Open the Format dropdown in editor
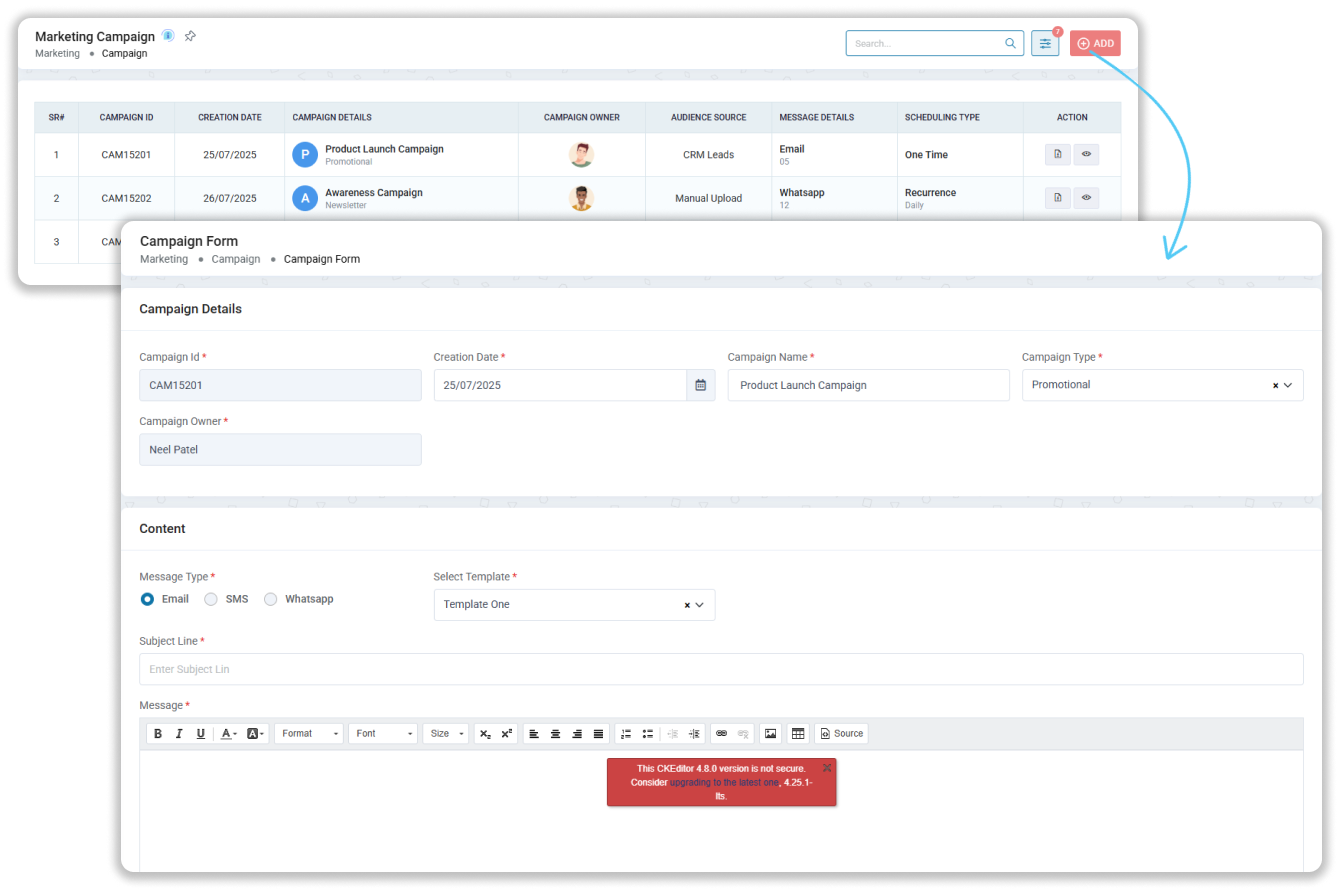Viewport: 1340px width, 890px height. coord(309,734)
